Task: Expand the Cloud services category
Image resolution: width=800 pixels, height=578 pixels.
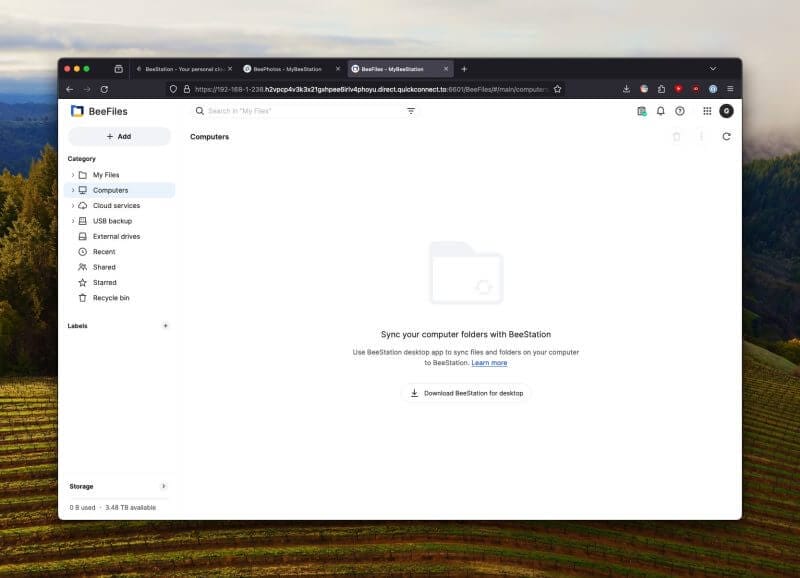Action: click(x=70, y=205)
